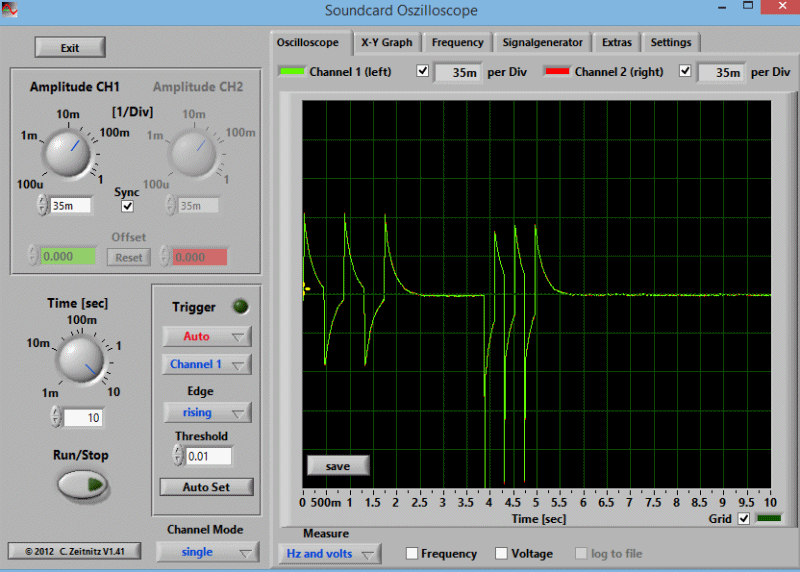The width and height of the screenshot is (800, 572).
Task: Turn the Time [sec] knob
Action: [x=81, y=359]
